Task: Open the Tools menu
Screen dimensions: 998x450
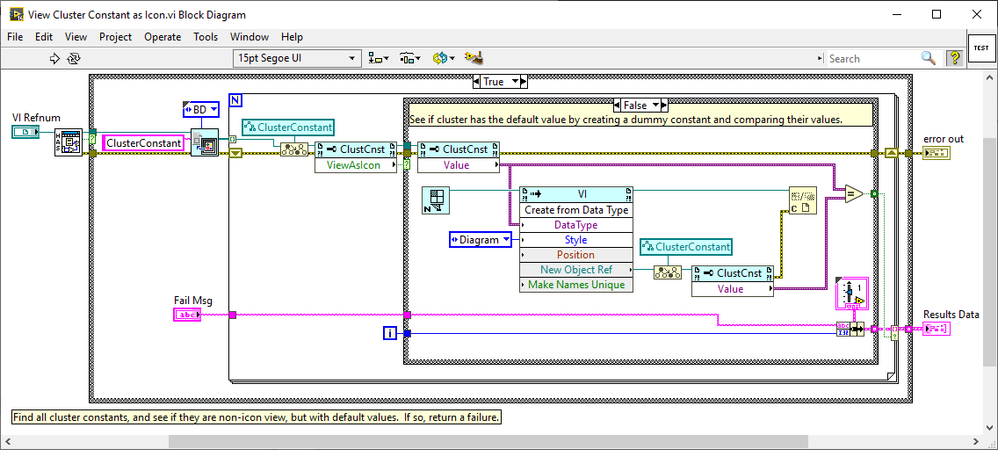Action: (205, 37)
